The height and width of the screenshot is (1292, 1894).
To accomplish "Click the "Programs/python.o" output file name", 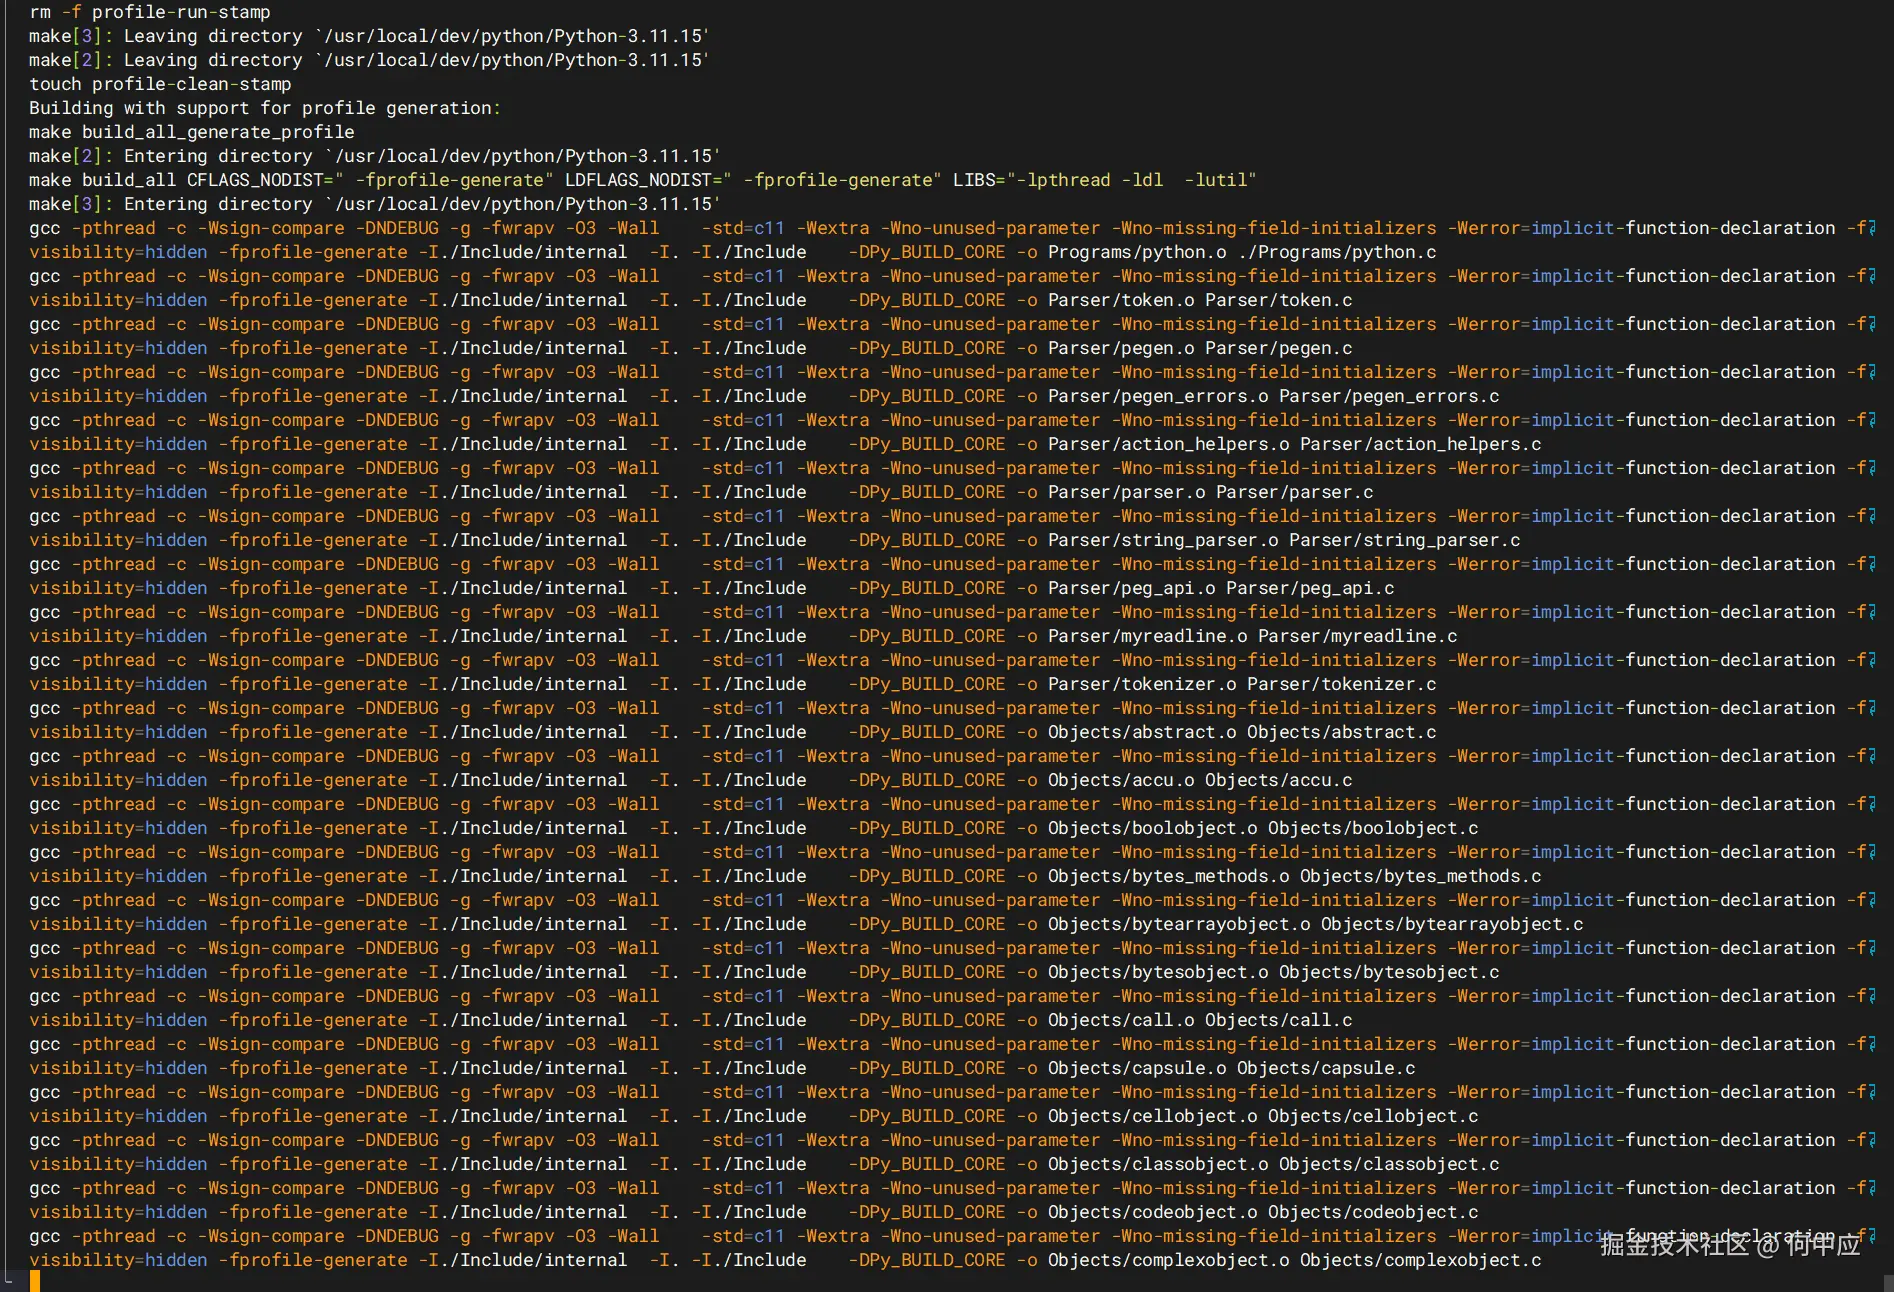I will pyautogui.click(x=1137, y=252).
